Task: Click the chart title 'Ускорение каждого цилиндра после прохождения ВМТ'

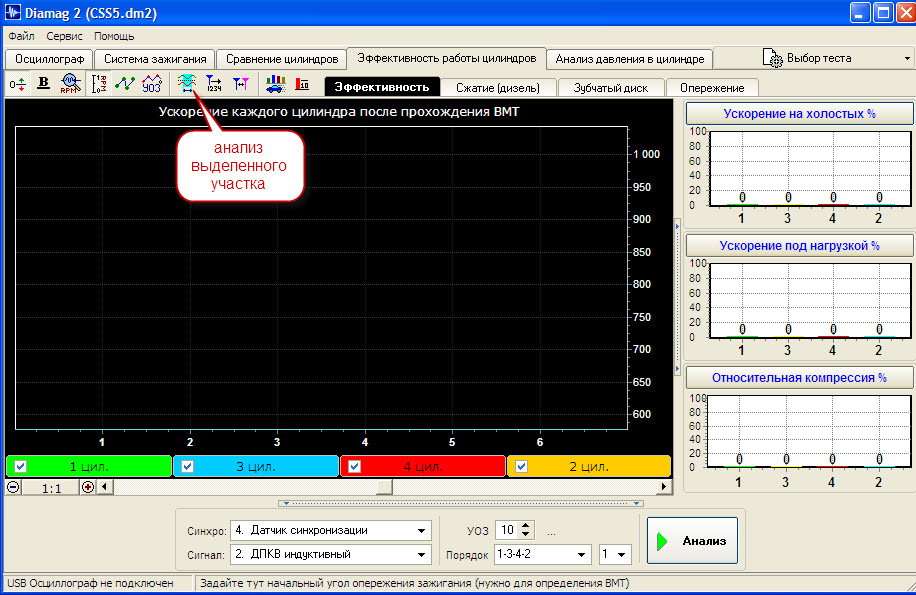Action: (339, 112)
